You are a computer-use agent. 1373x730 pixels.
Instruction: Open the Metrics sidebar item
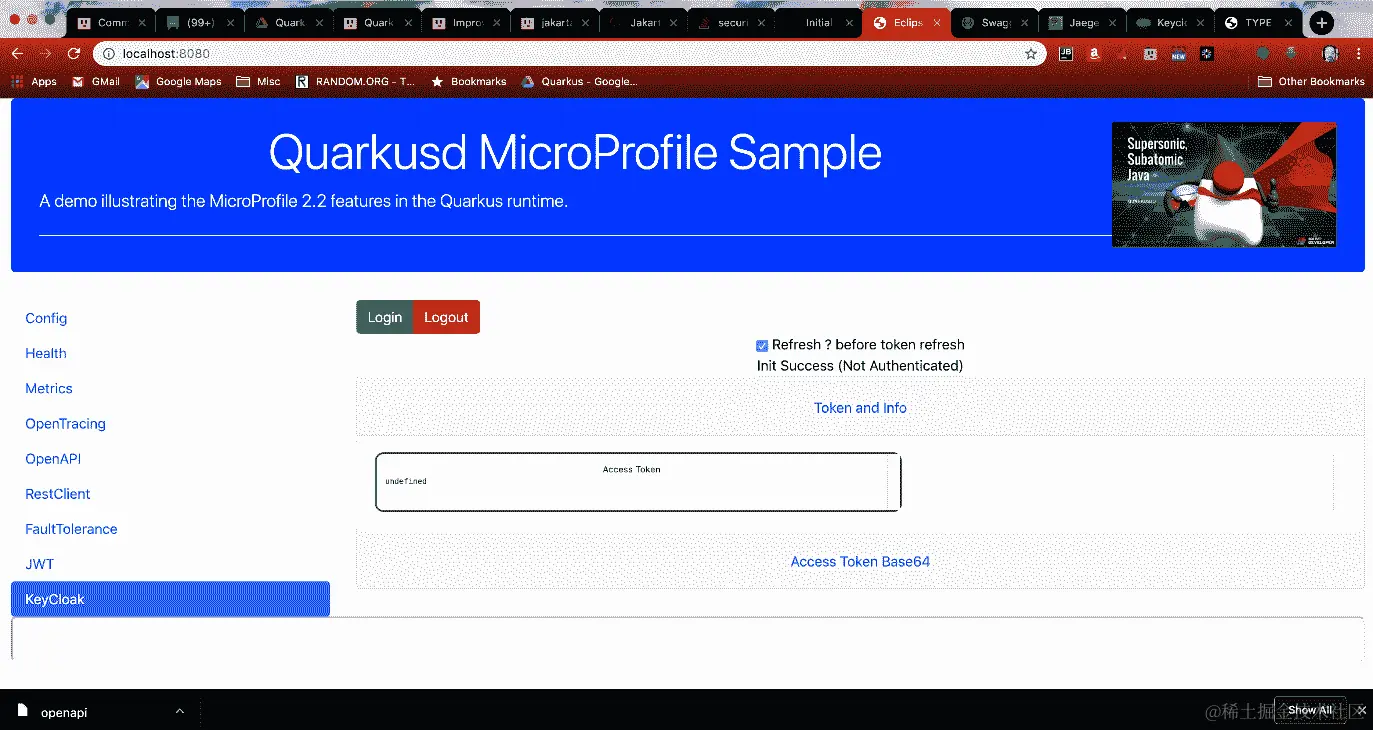click(x=49, y=388)
